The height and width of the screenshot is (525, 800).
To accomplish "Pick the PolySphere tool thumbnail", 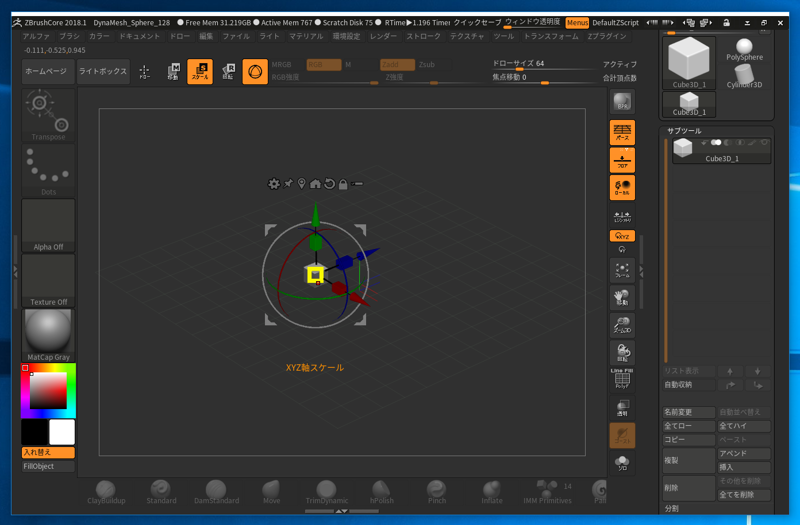I will tap(744, 49).
